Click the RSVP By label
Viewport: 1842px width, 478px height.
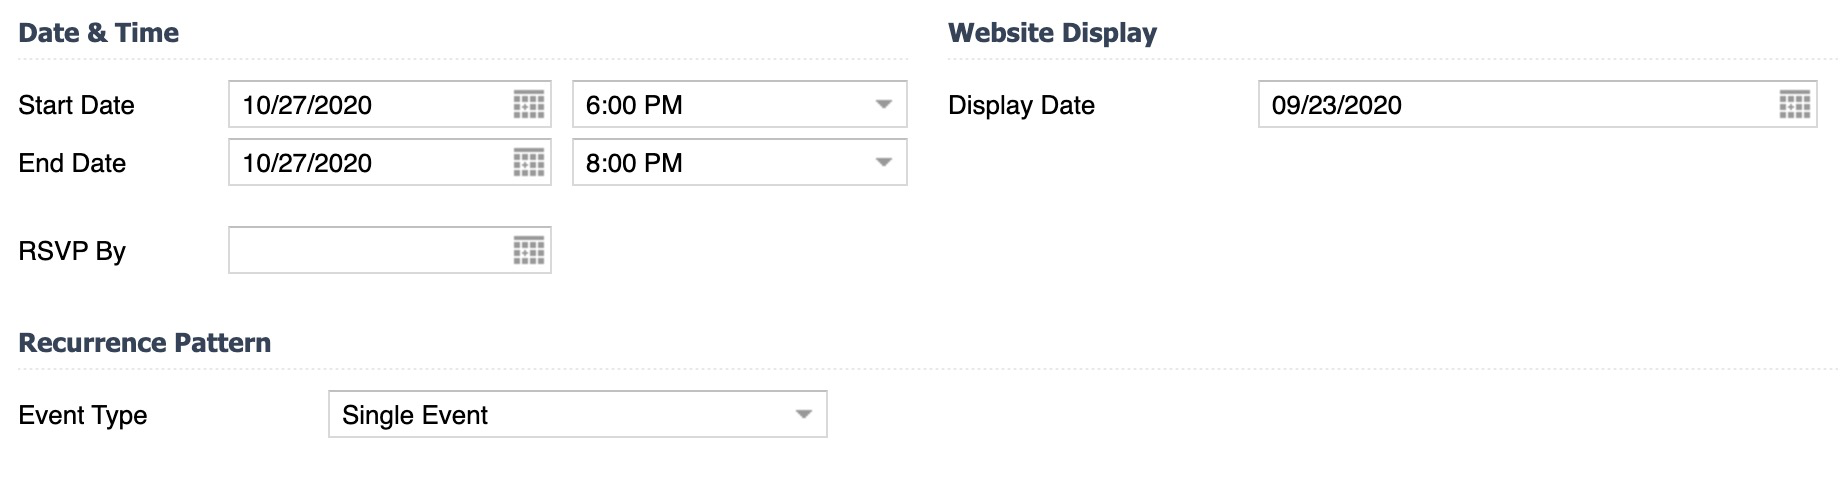click(72, 251)
